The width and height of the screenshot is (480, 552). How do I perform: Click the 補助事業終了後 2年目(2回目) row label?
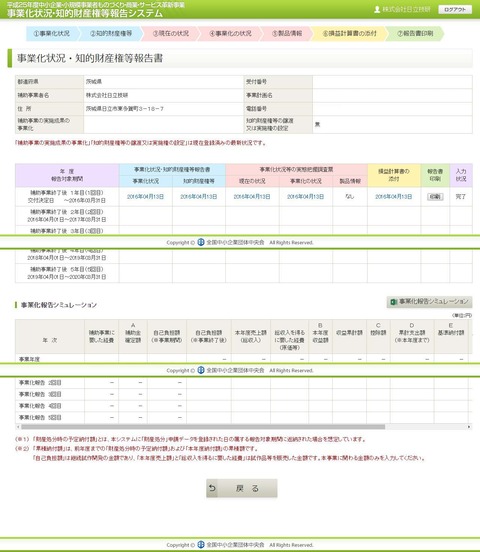coord(67,216)
